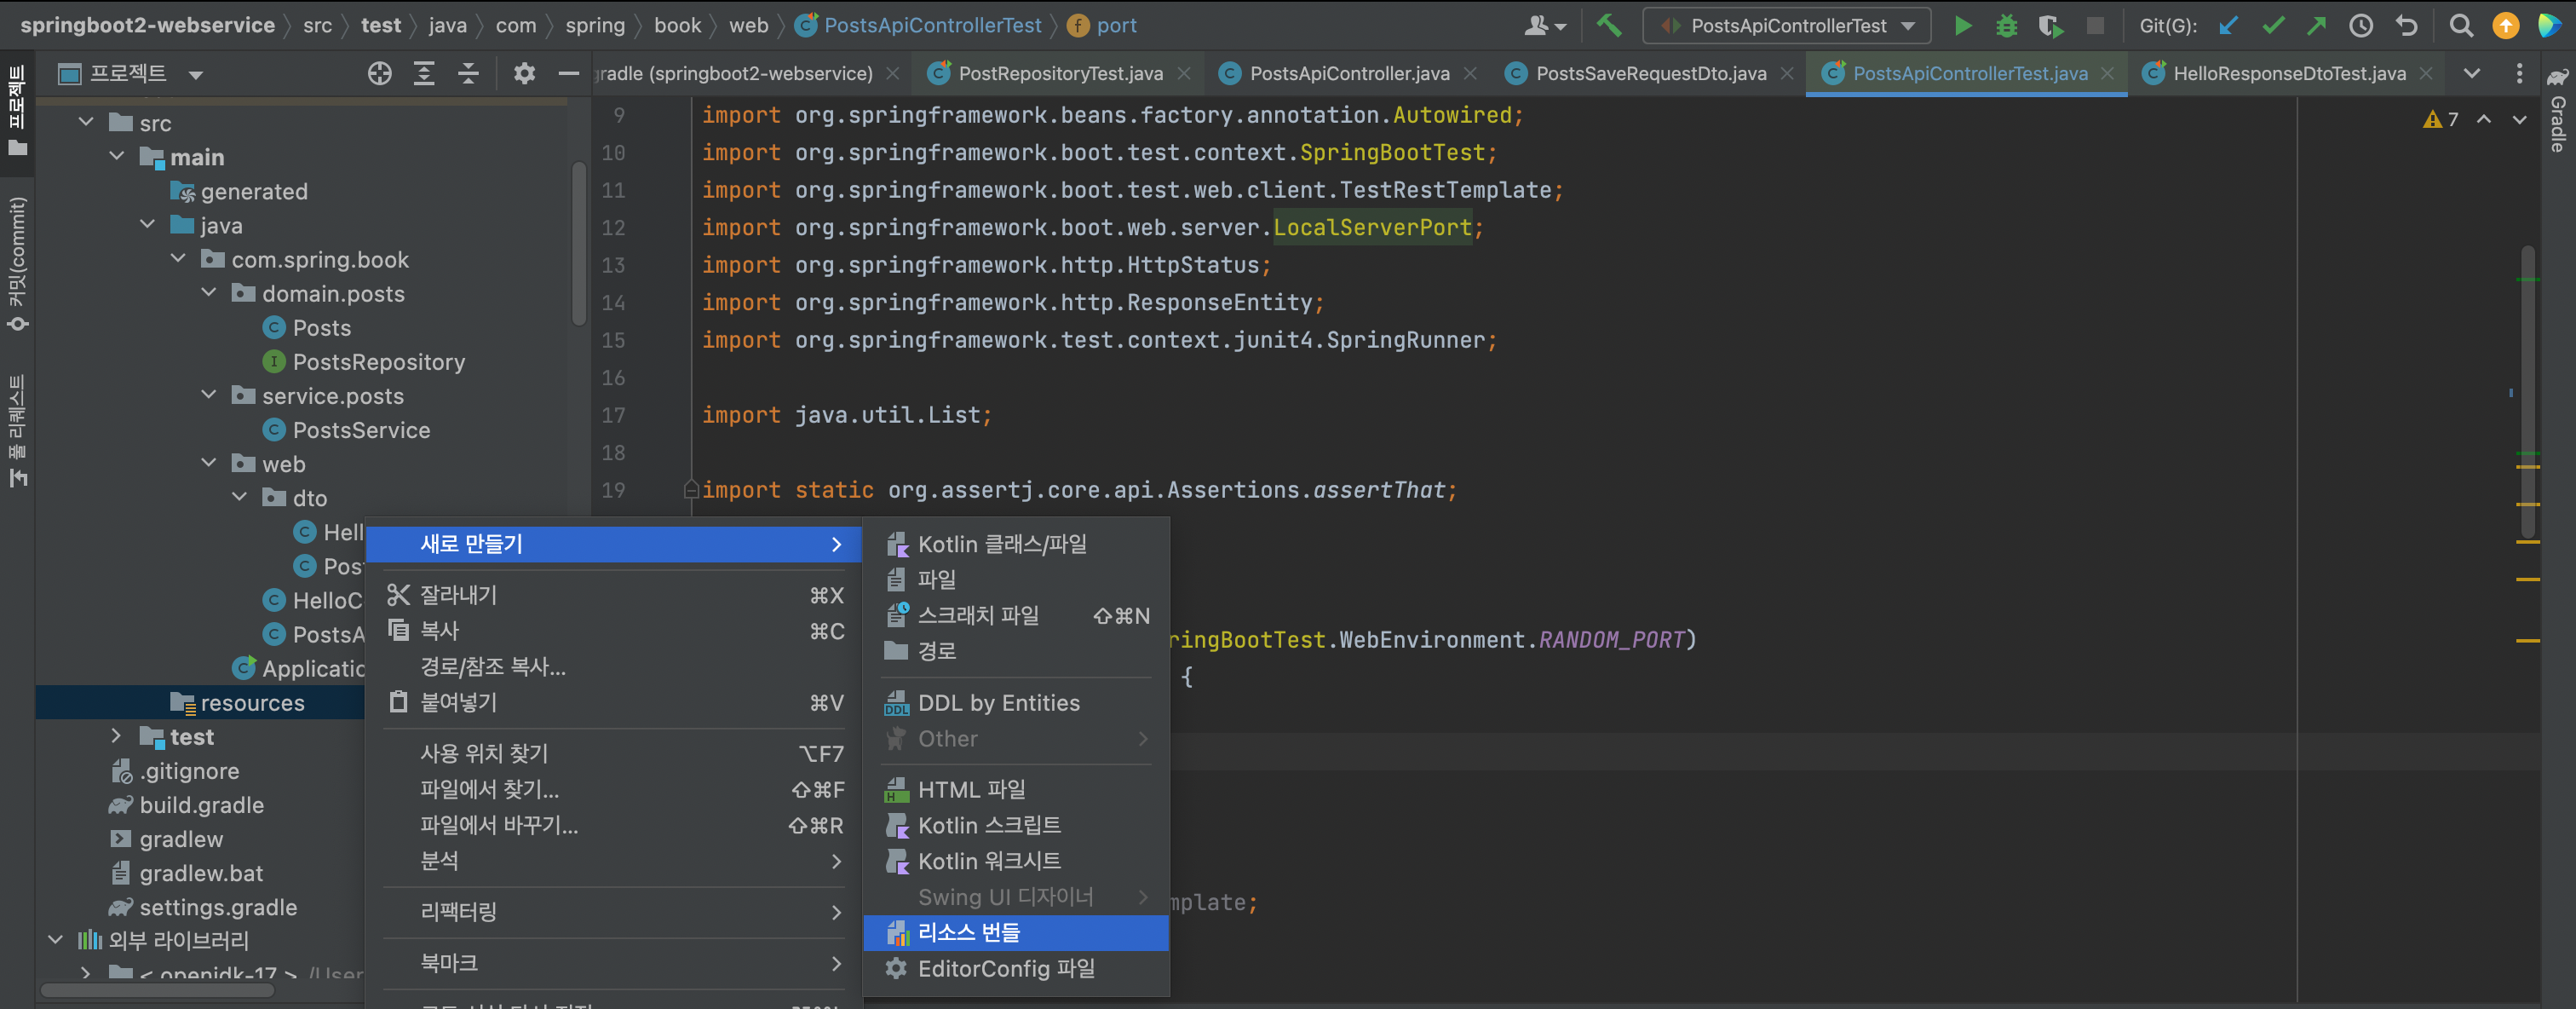
Task: Hide the project panel minus icon
Action: point(568,73)
